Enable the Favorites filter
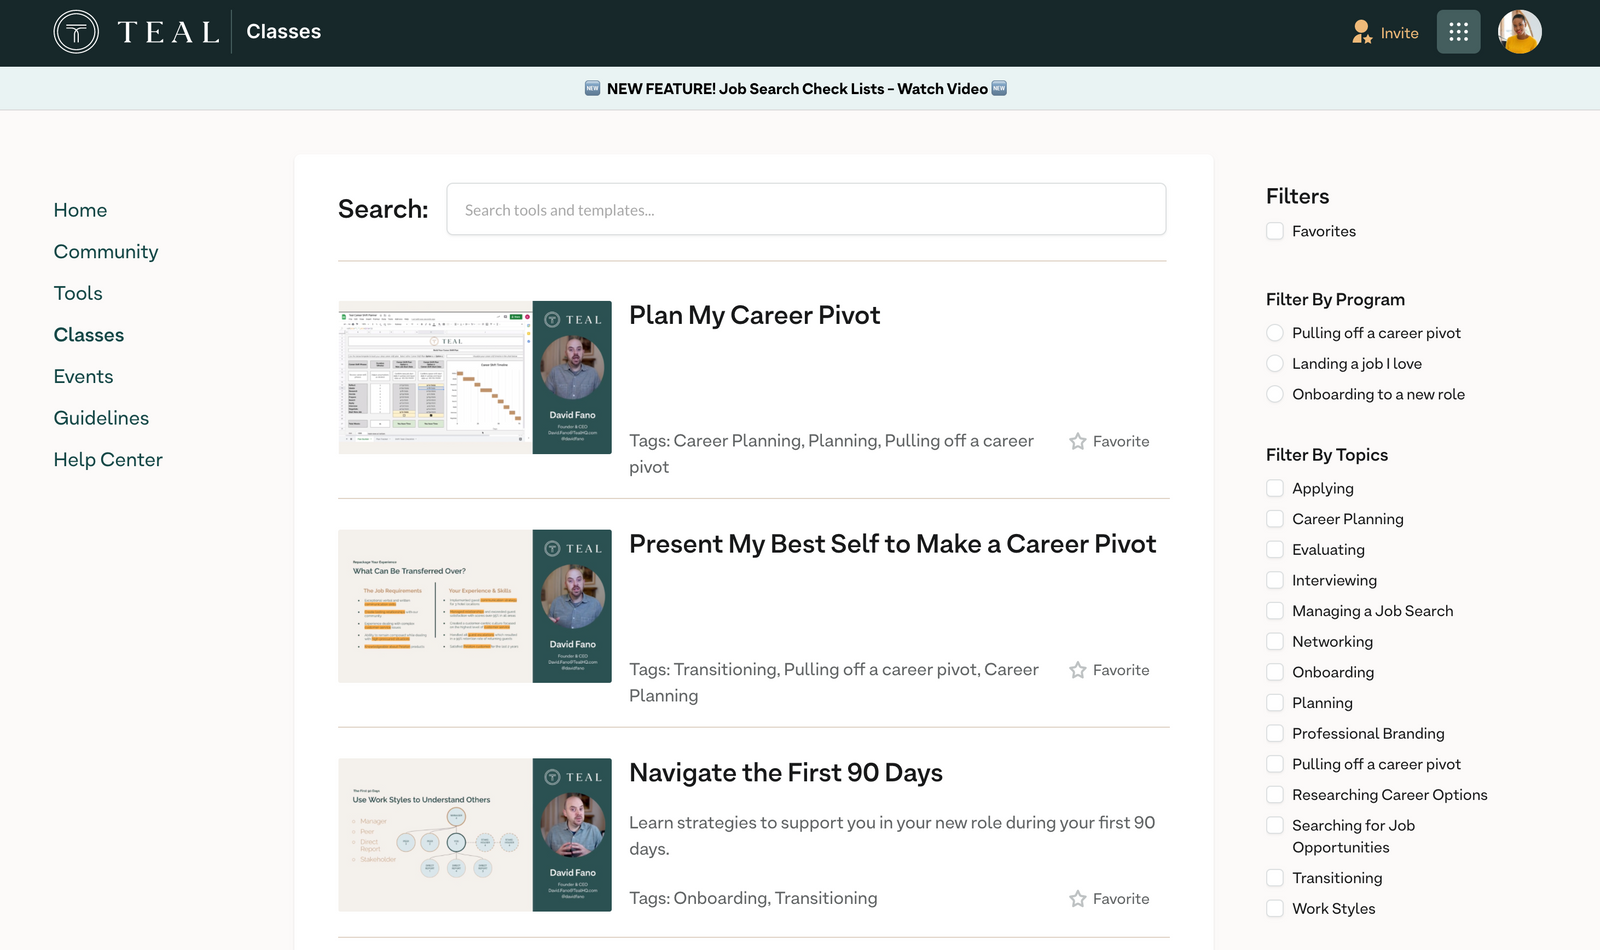1600x950 pixels. click(x=1275, y=230)
